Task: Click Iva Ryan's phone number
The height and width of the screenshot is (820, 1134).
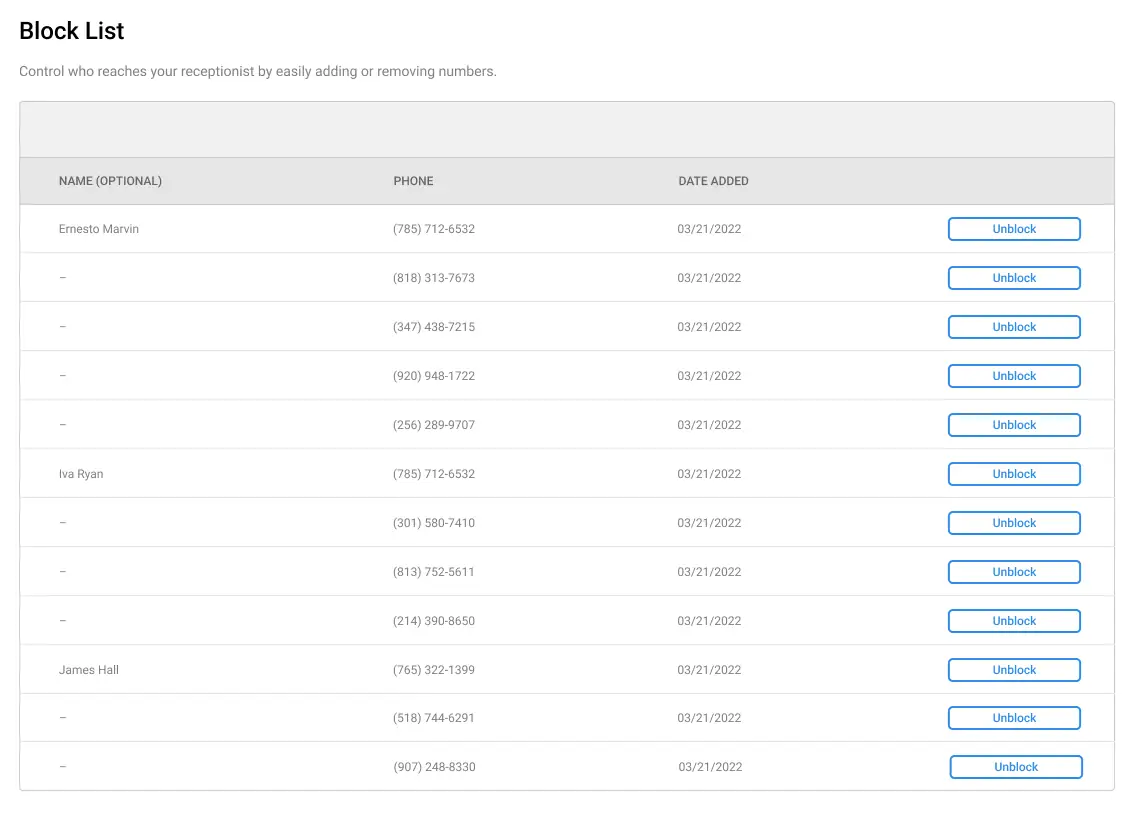Action: coord(434,474)
